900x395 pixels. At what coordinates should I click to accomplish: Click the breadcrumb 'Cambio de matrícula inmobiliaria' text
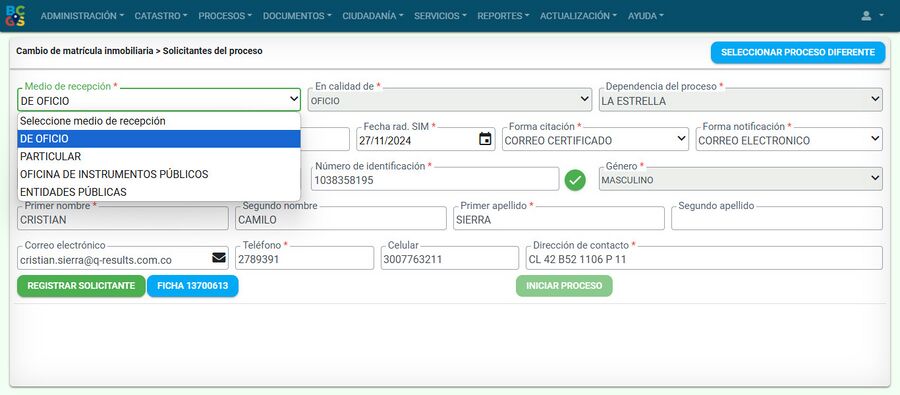coord(84,51)
